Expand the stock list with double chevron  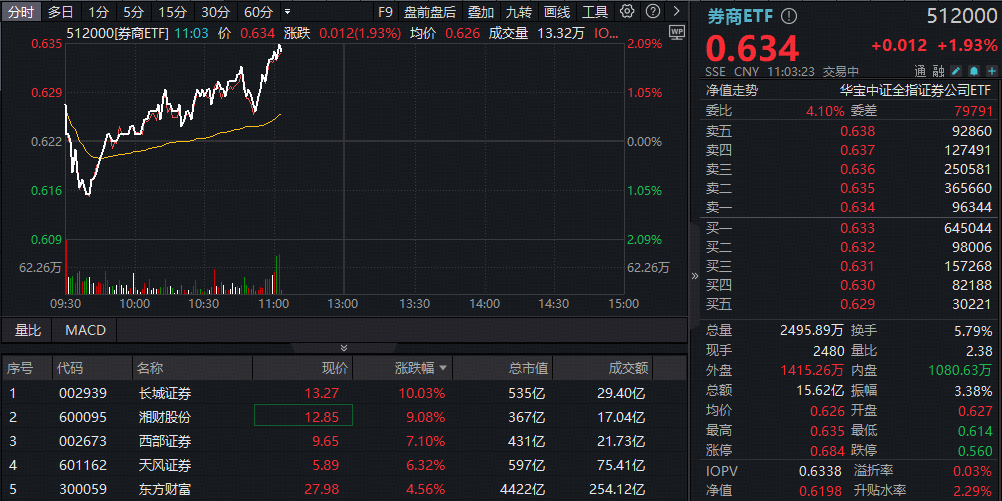click(x=344, y=348)
